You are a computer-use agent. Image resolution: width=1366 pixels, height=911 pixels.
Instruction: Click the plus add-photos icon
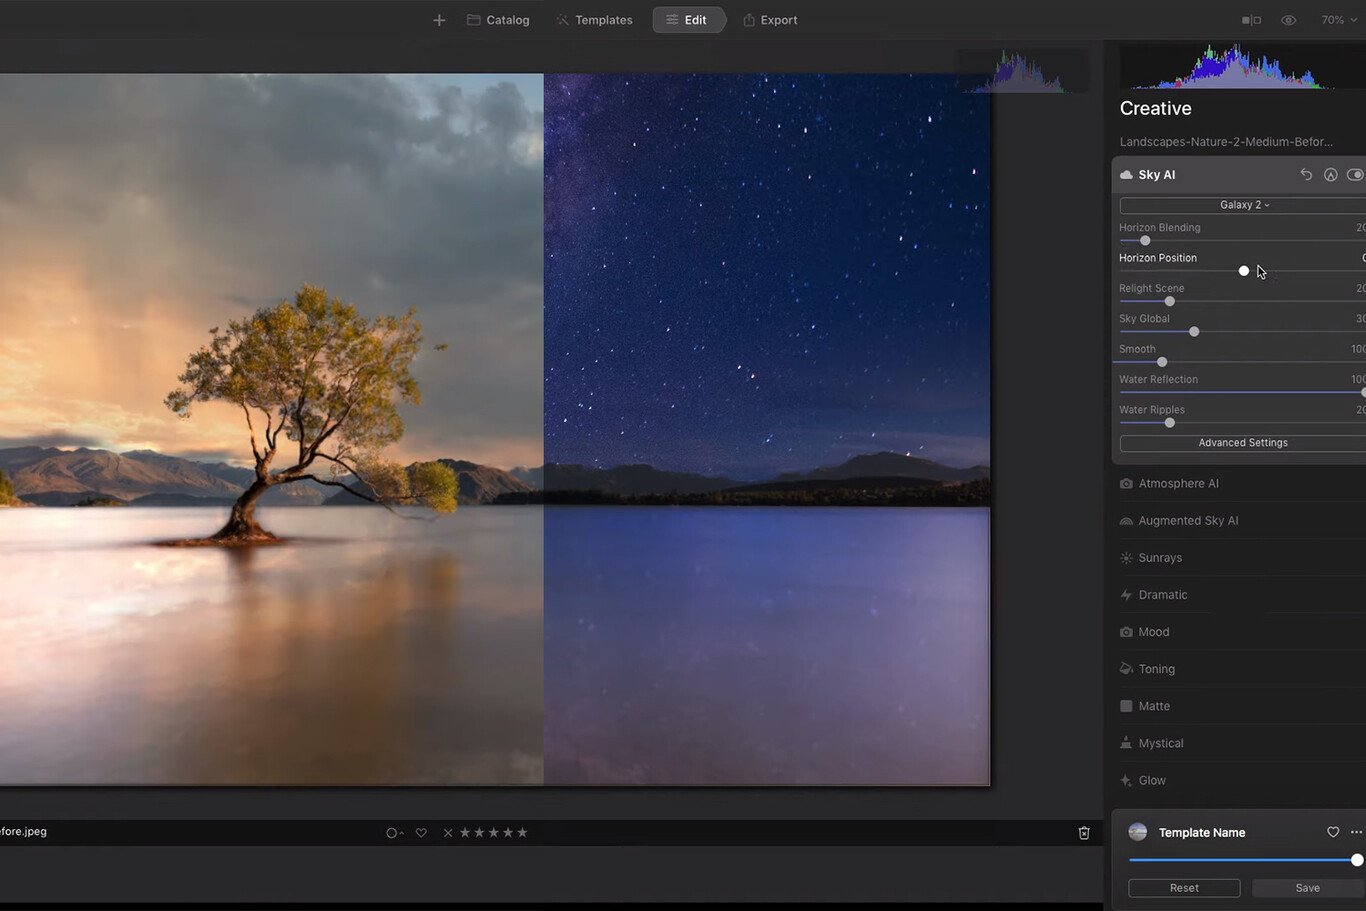439,20
